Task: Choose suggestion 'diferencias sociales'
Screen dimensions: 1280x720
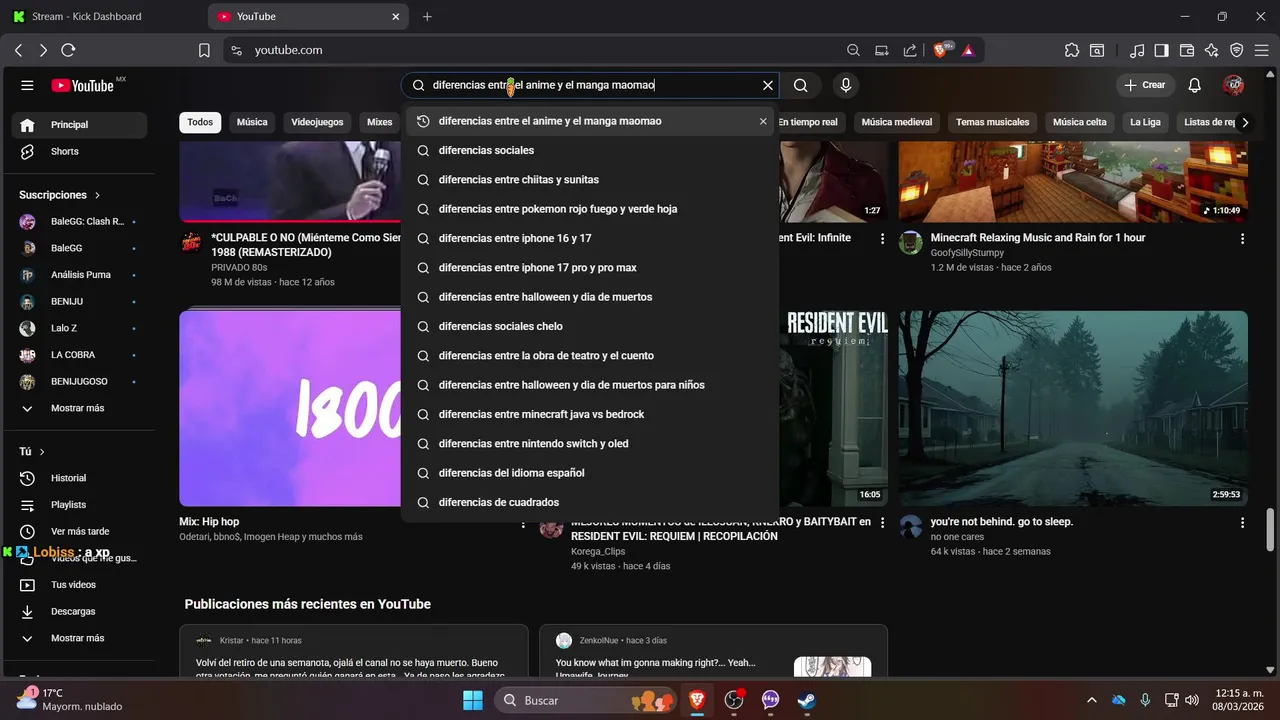Action: tap(590, 150)
